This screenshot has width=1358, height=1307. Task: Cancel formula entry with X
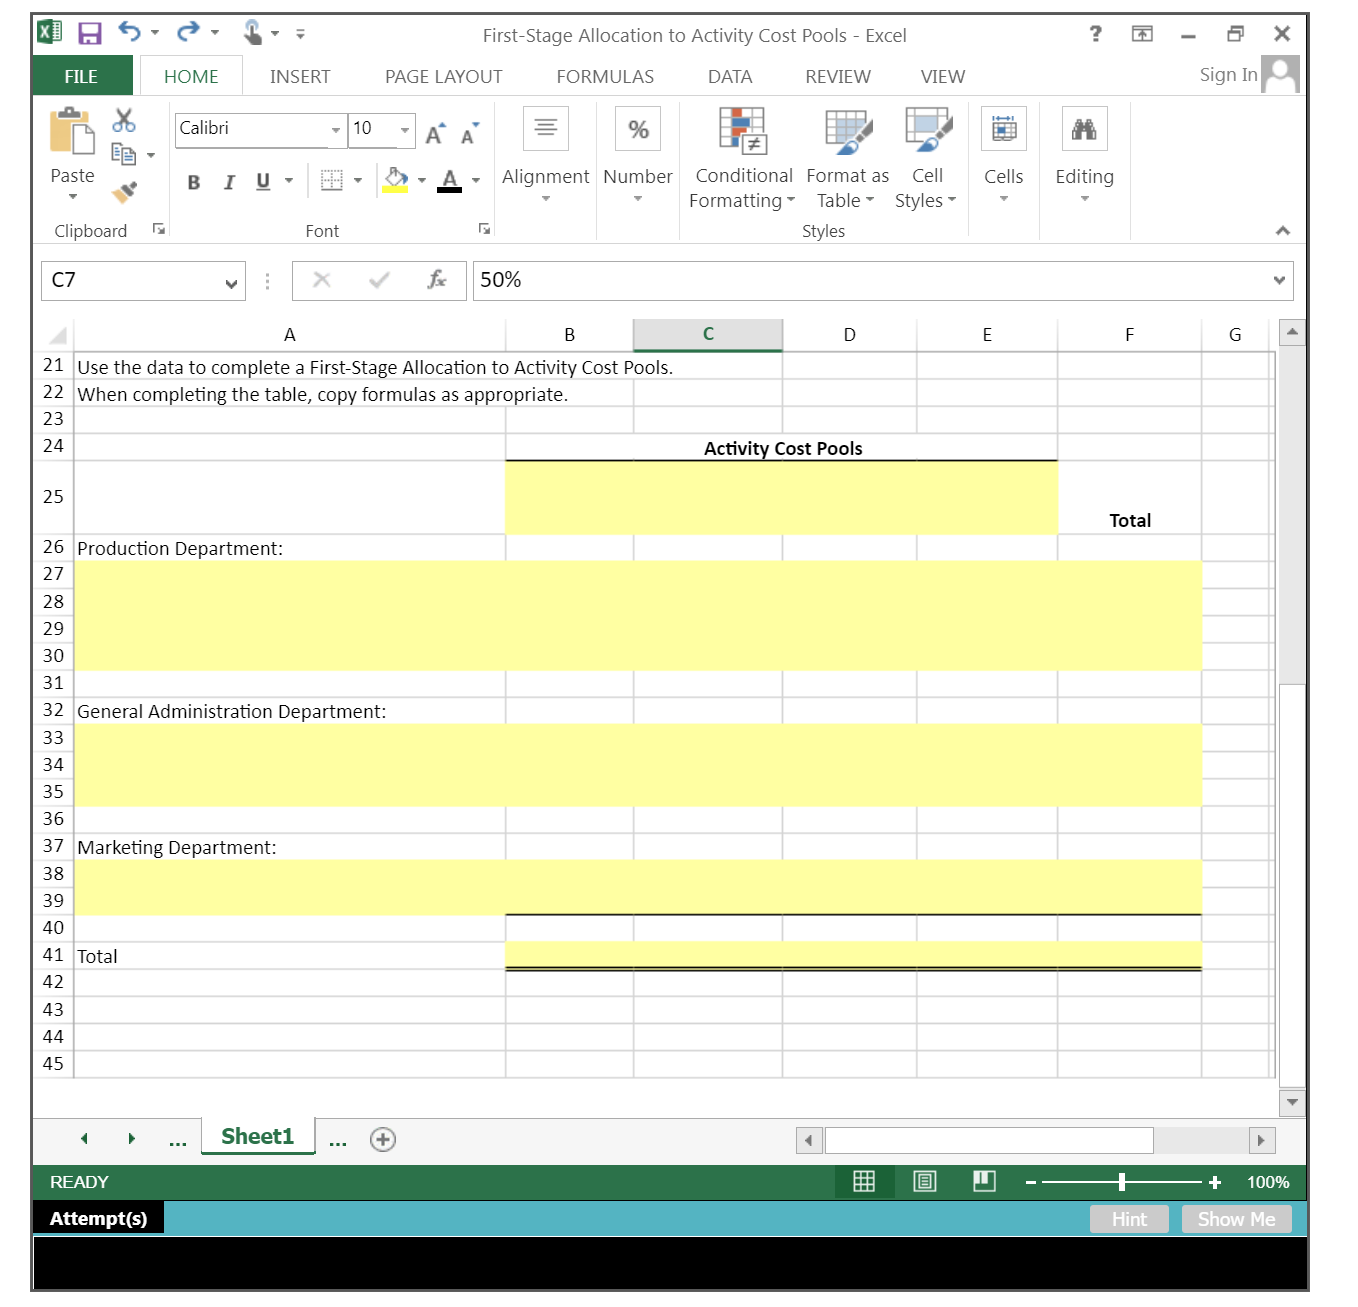click(x=322, y=280)
